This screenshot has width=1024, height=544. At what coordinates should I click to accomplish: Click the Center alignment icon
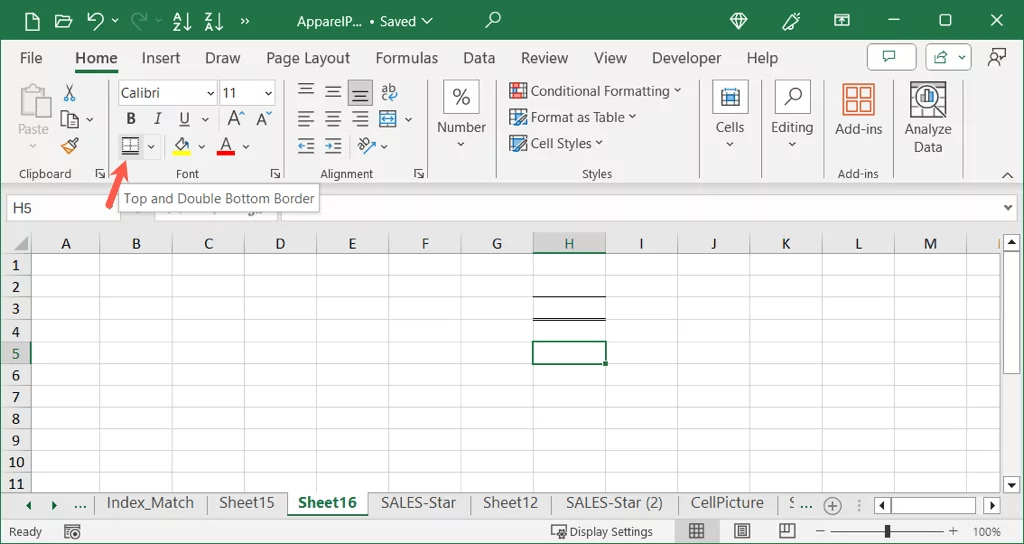point(333,120)
